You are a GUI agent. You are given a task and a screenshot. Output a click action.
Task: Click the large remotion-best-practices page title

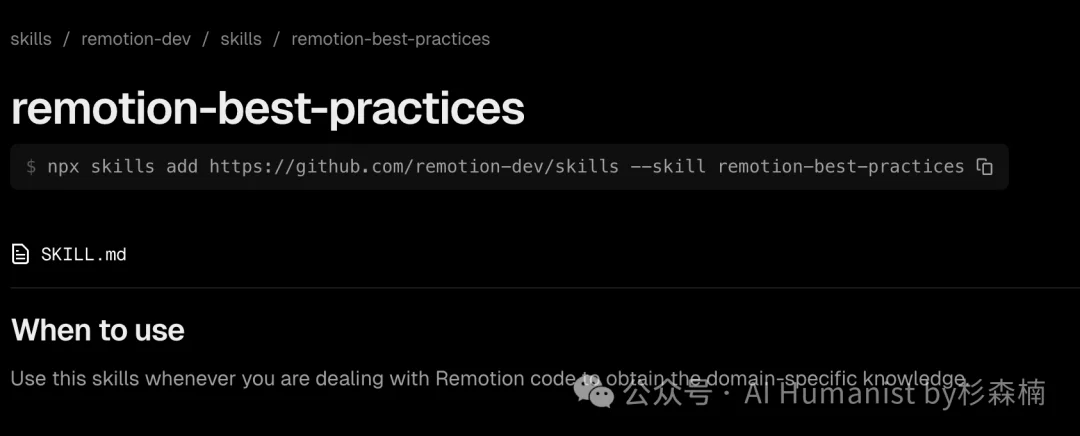coord(267,109)
